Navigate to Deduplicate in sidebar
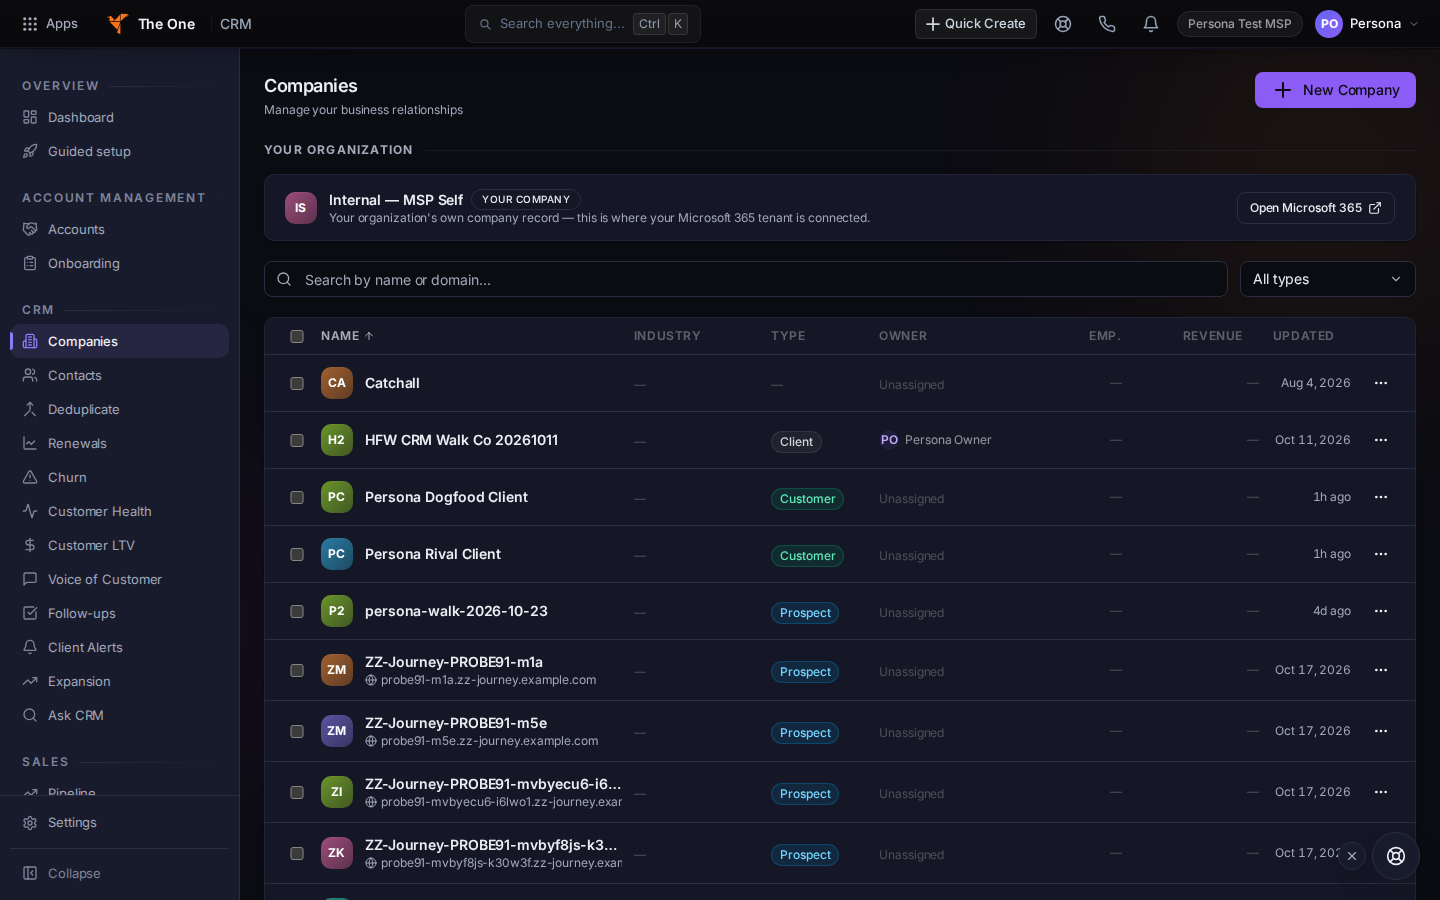 click(120, 409)
